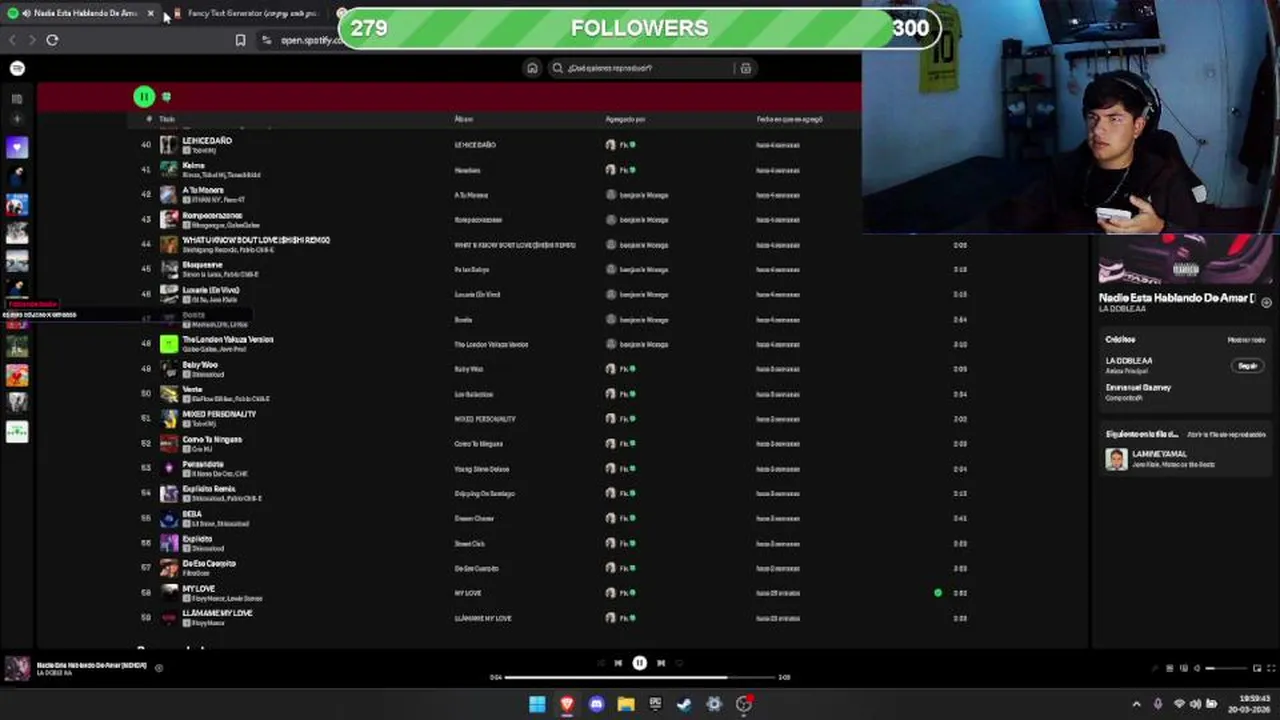Open credit artist Emmanuel Gazmey
The height and width of the screenshot is (720, 1280).
(x=1138, y=388)
